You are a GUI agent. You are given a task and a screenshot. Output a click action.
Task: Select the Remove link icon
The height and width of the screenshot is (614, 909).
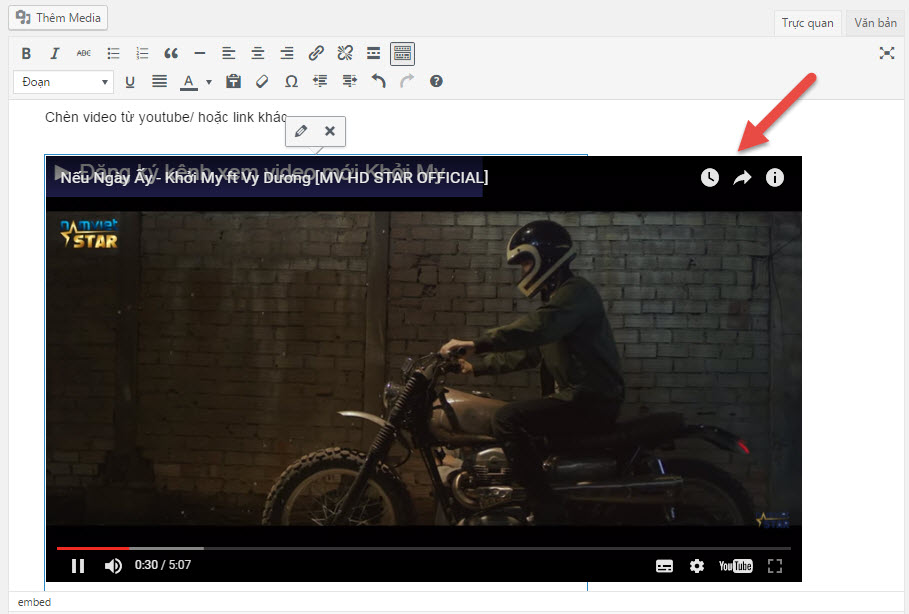click(344, 53)
